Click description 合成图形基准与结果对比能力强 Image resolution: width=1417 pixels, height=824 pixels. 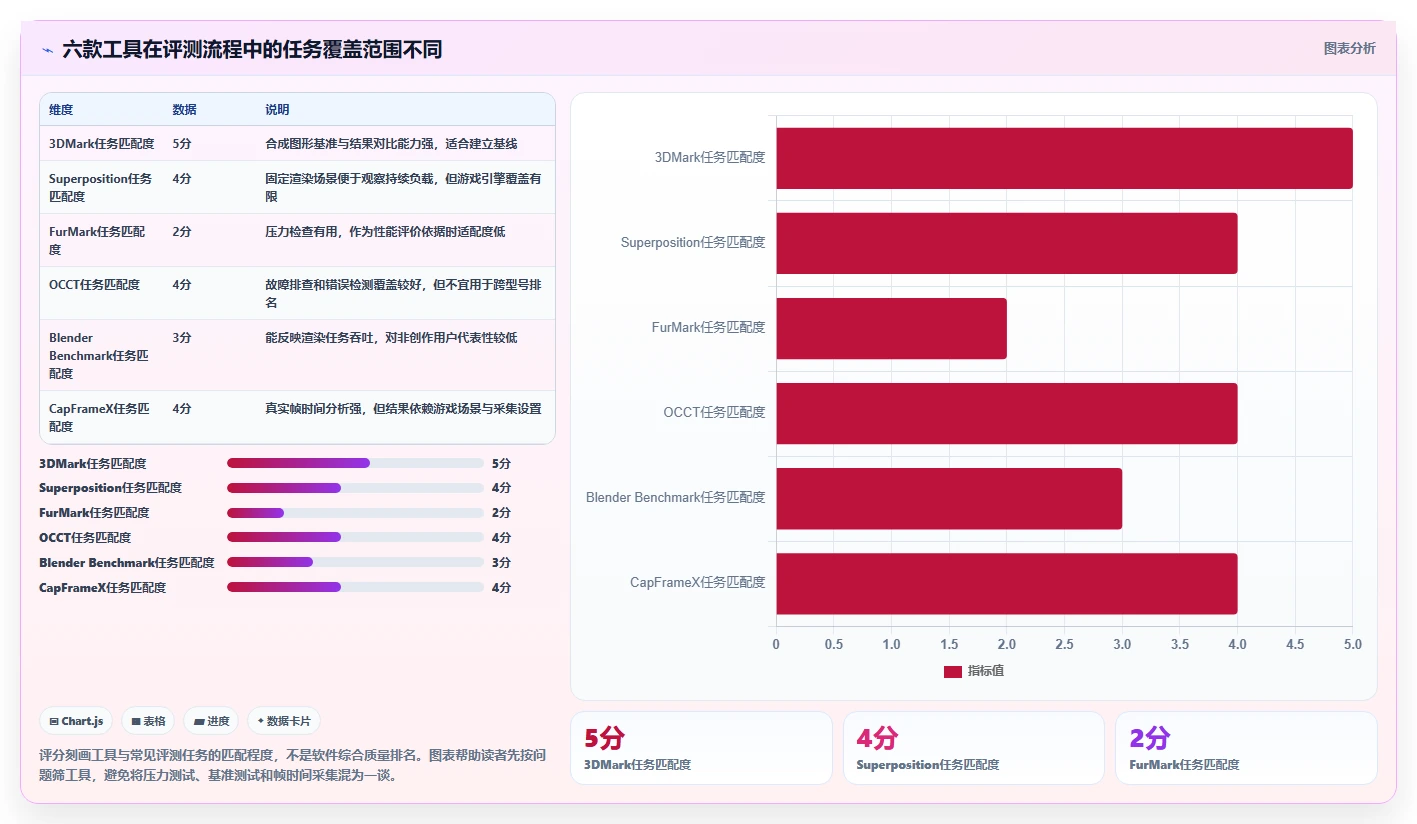click(391, 144)
